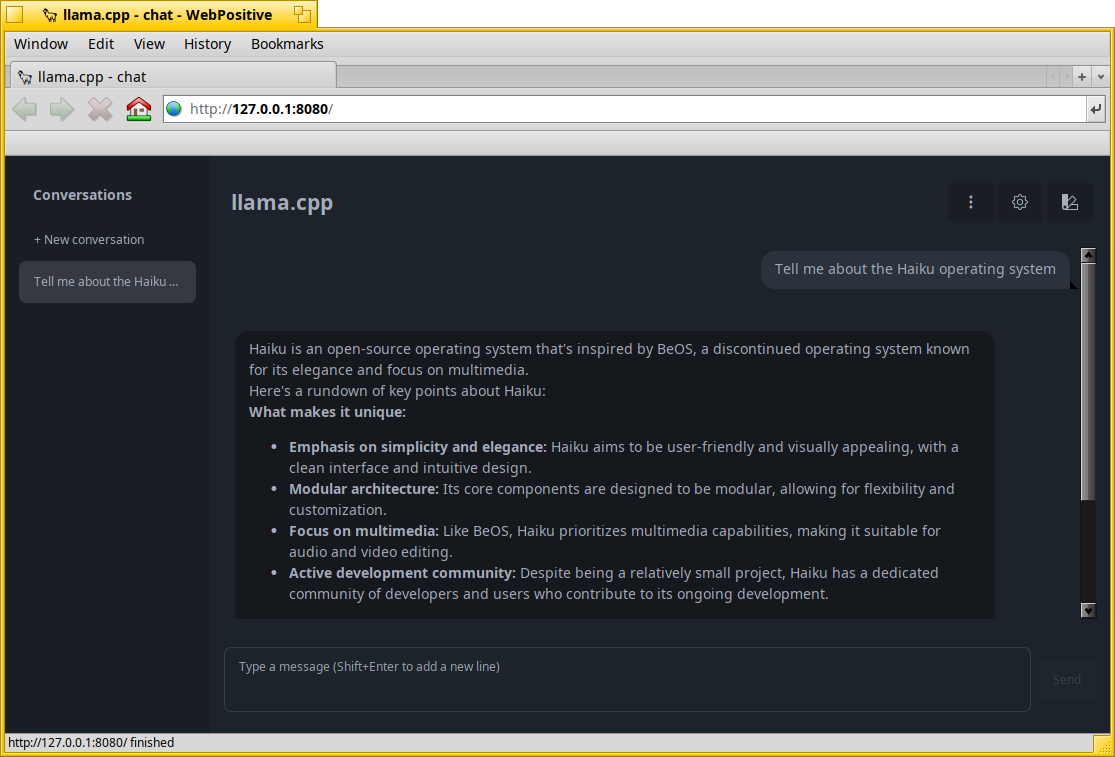Viewport: 1115px width, 757px height.
Task: Add a new browser tab with plus
Action: pos(1082,77)
